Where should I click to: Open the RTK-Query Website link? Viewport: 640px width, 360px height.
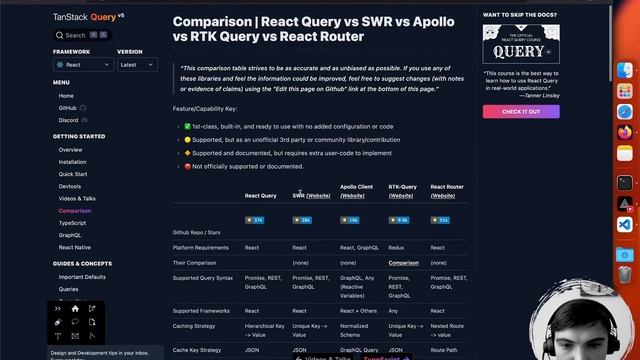click(x=400, y=196)
